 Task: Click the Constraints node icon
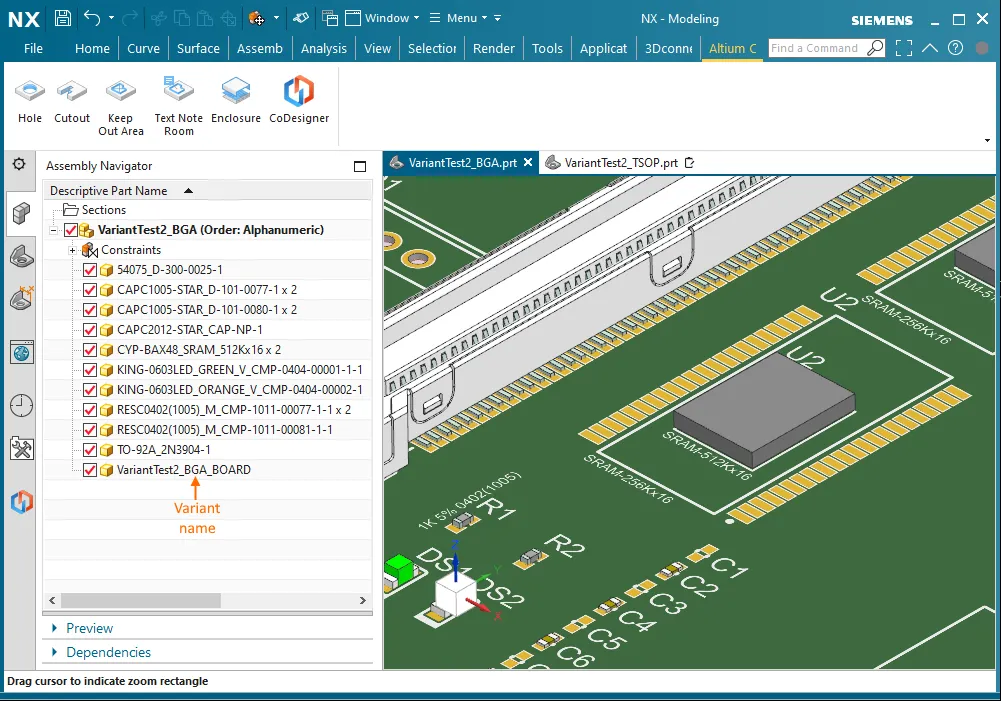point(90,250)
